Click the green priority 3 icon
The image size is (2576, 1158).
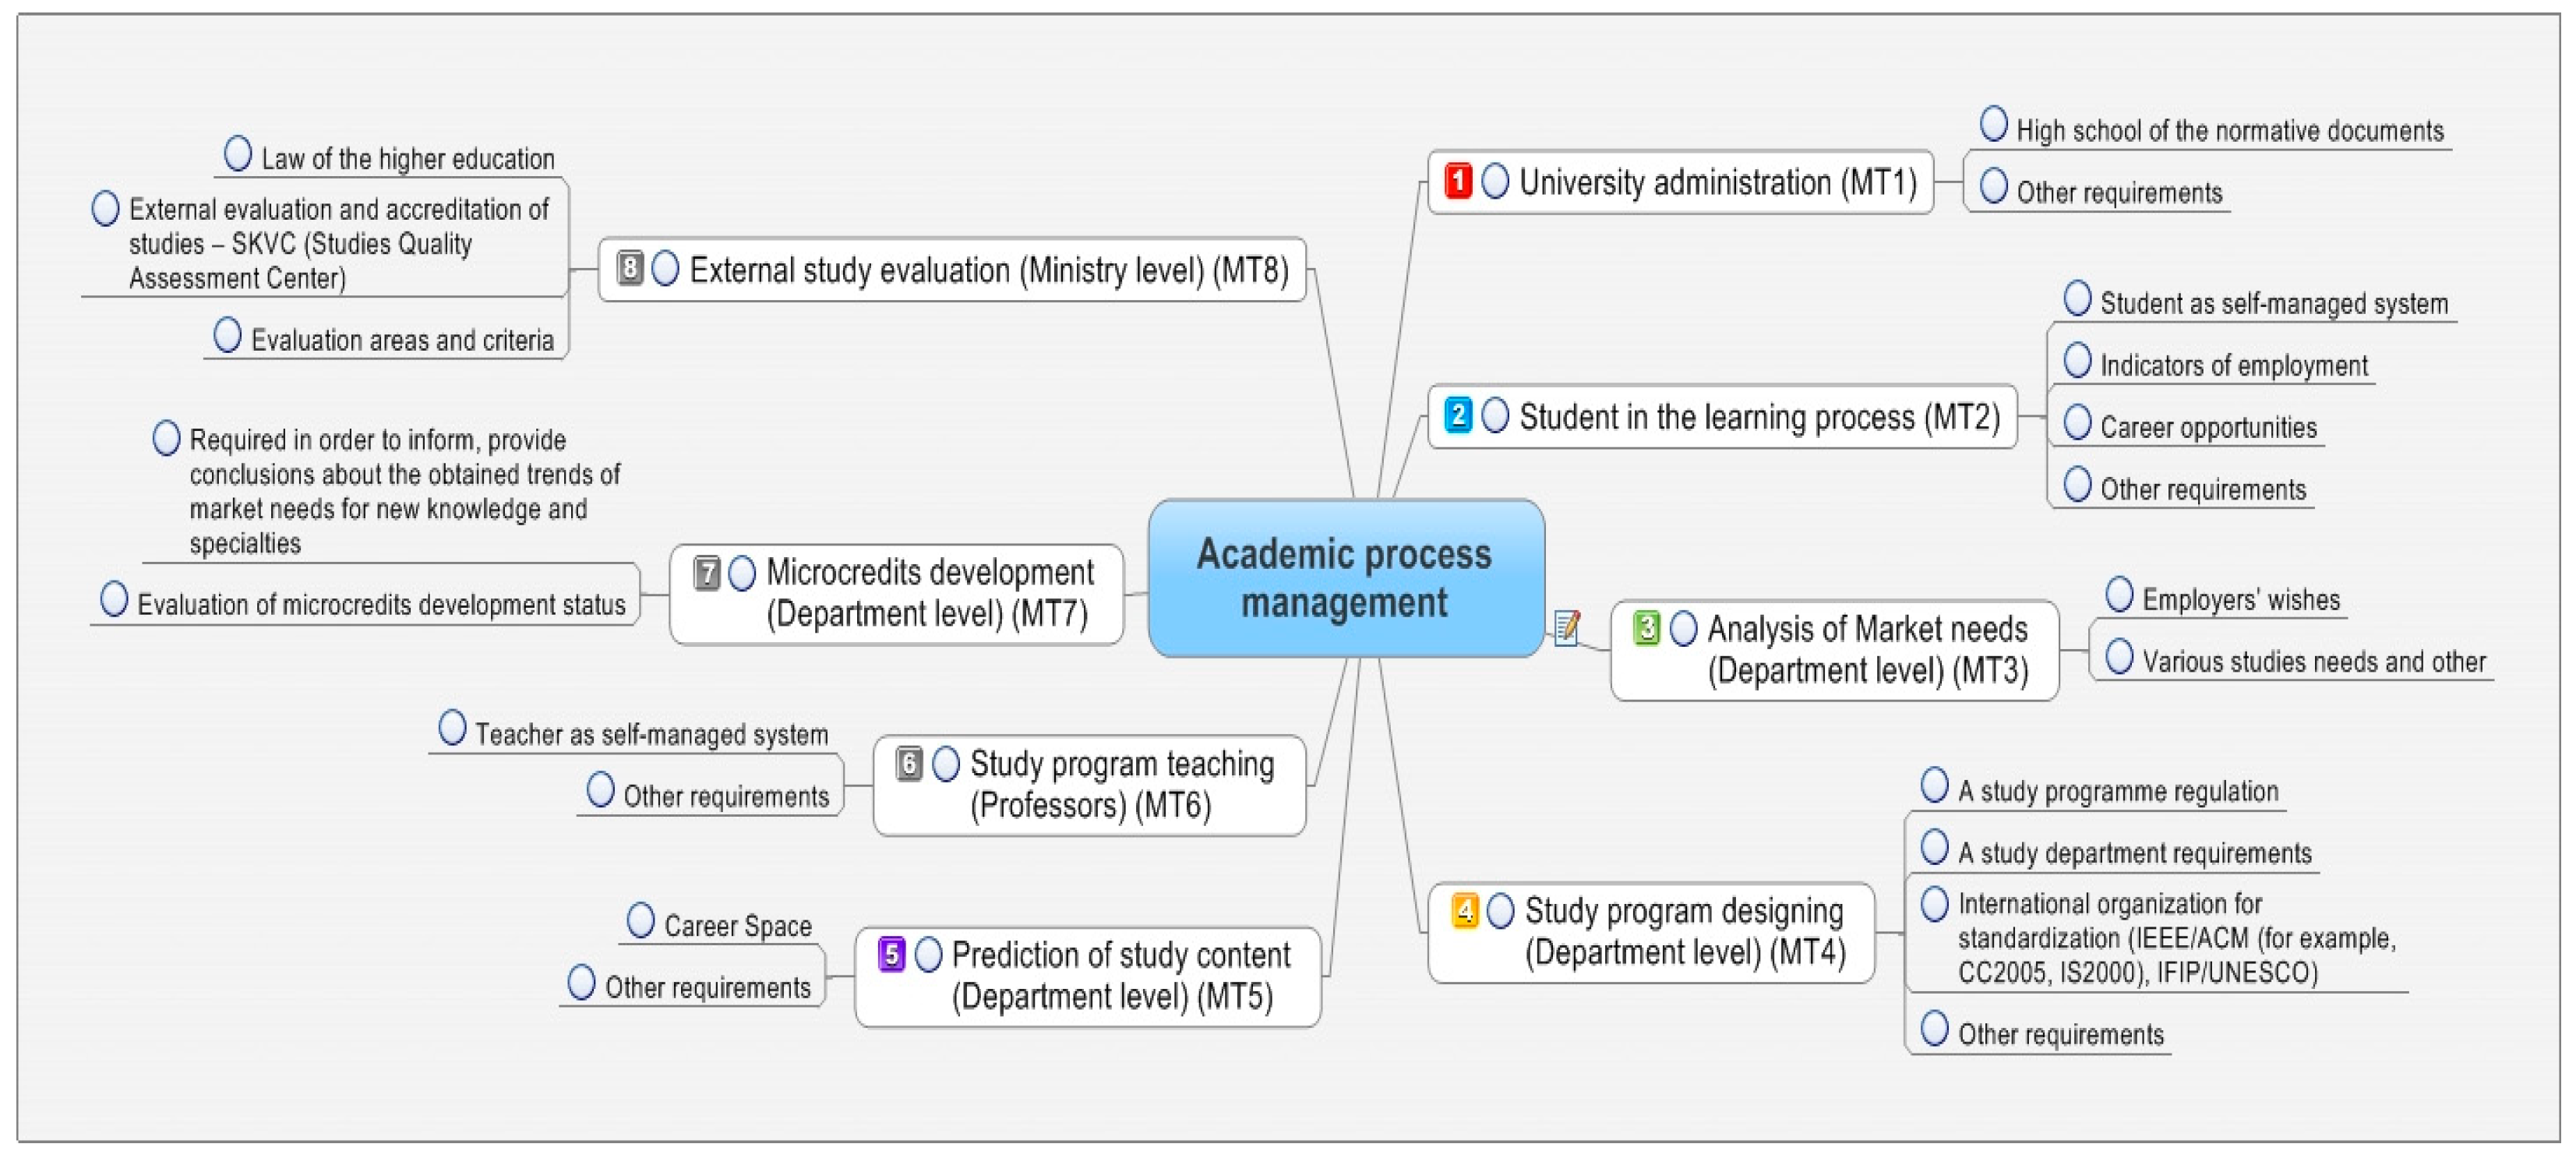1646,628
